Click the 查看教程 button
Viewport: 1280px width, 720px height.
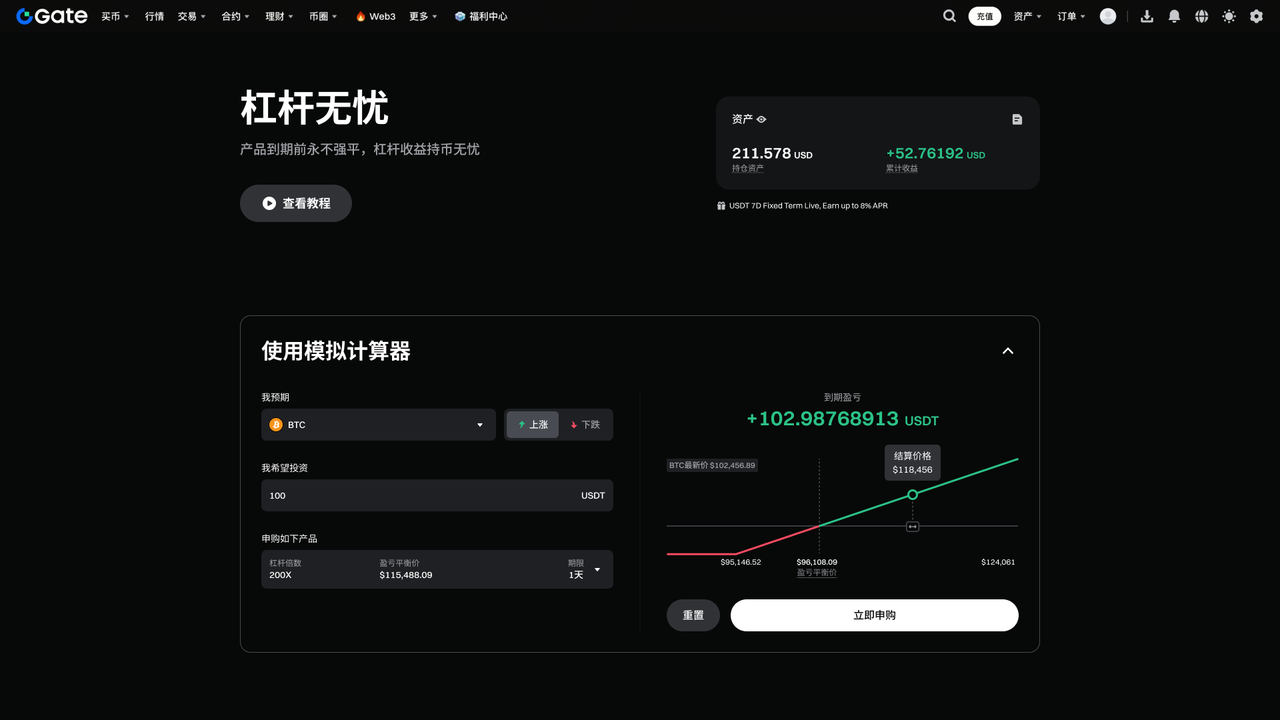pos(296,203)
